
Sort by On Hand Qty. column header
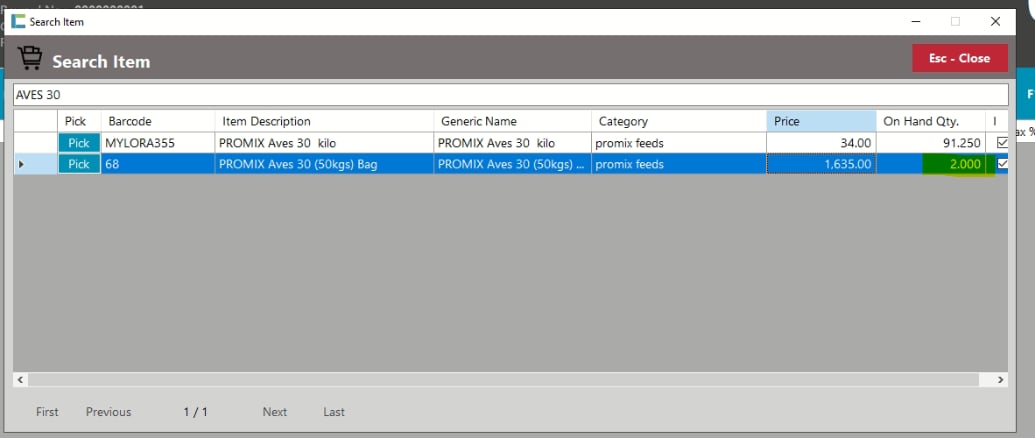click(932, 121)
